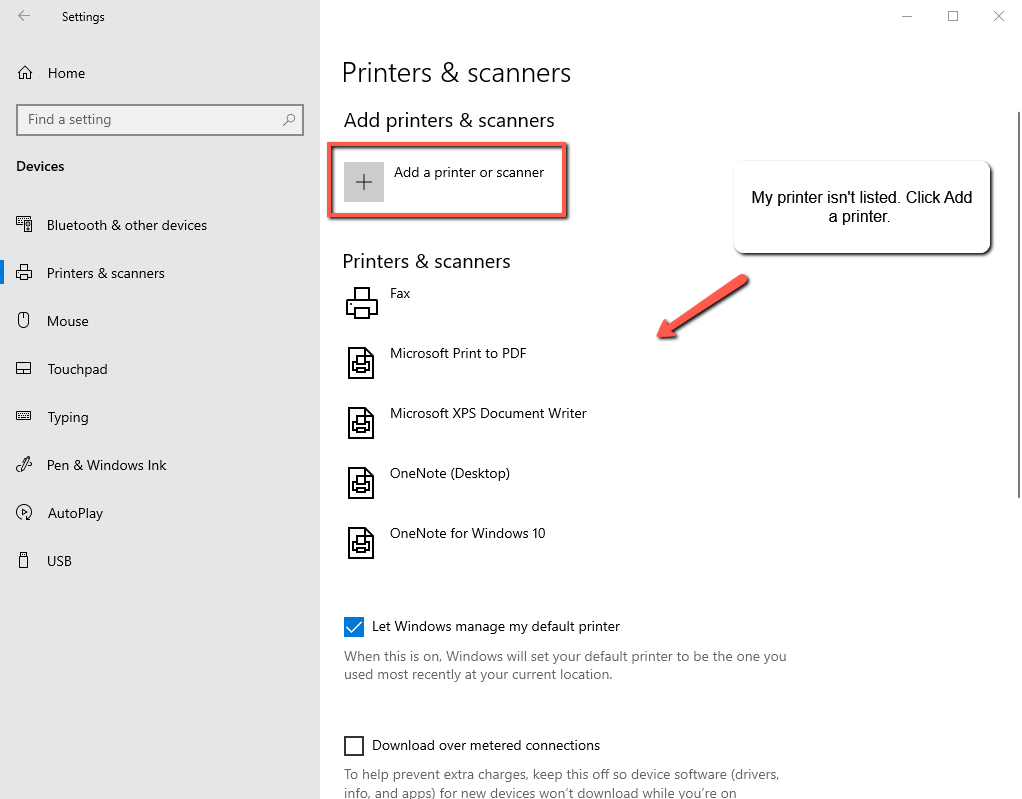Image resolution: width=1022 pixels, height=799 pixels.
Task: Enable Download over metered connections checkbox
Action: pyautogui.click(x=354, y=746)
